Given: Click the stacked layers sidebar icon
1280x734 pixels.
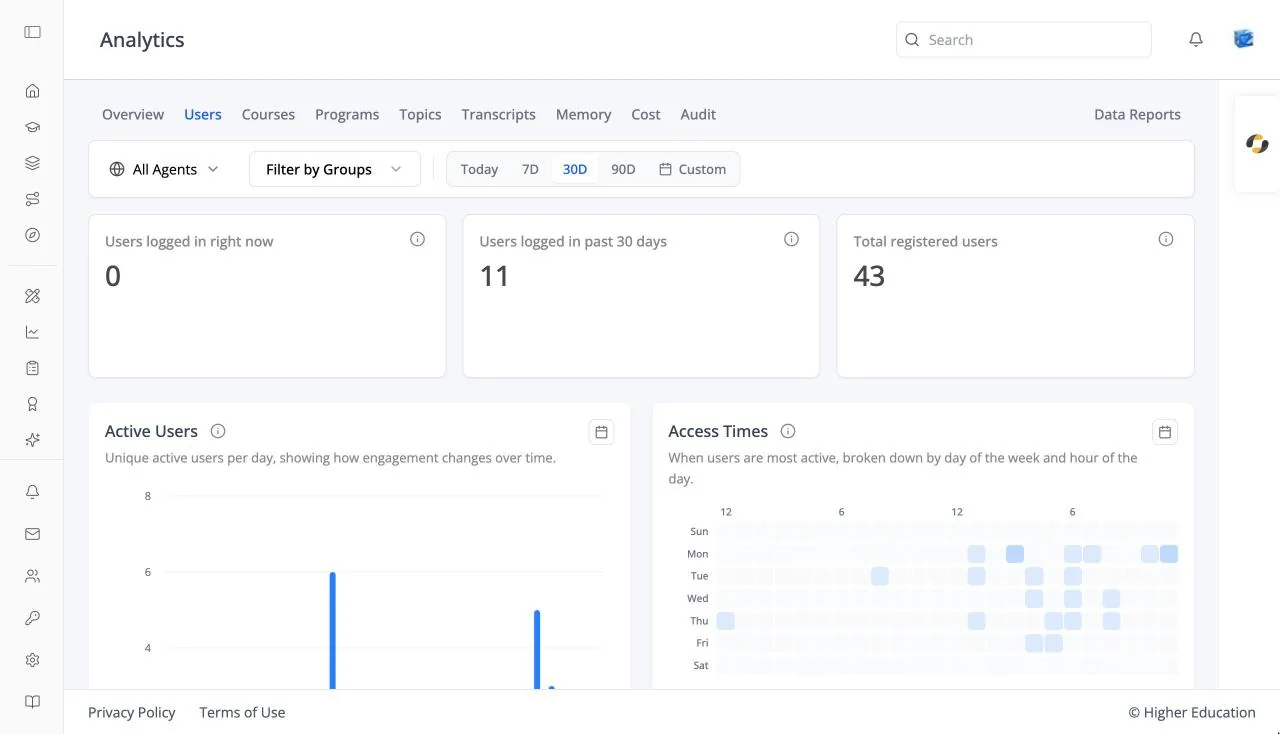Looking at the screenshot, I should (x=32, y=163).
